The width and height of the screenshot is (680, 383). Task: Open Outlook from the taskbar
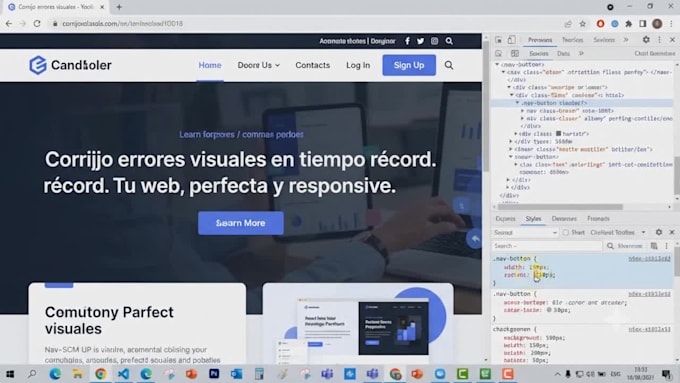[x=236, y=373]
